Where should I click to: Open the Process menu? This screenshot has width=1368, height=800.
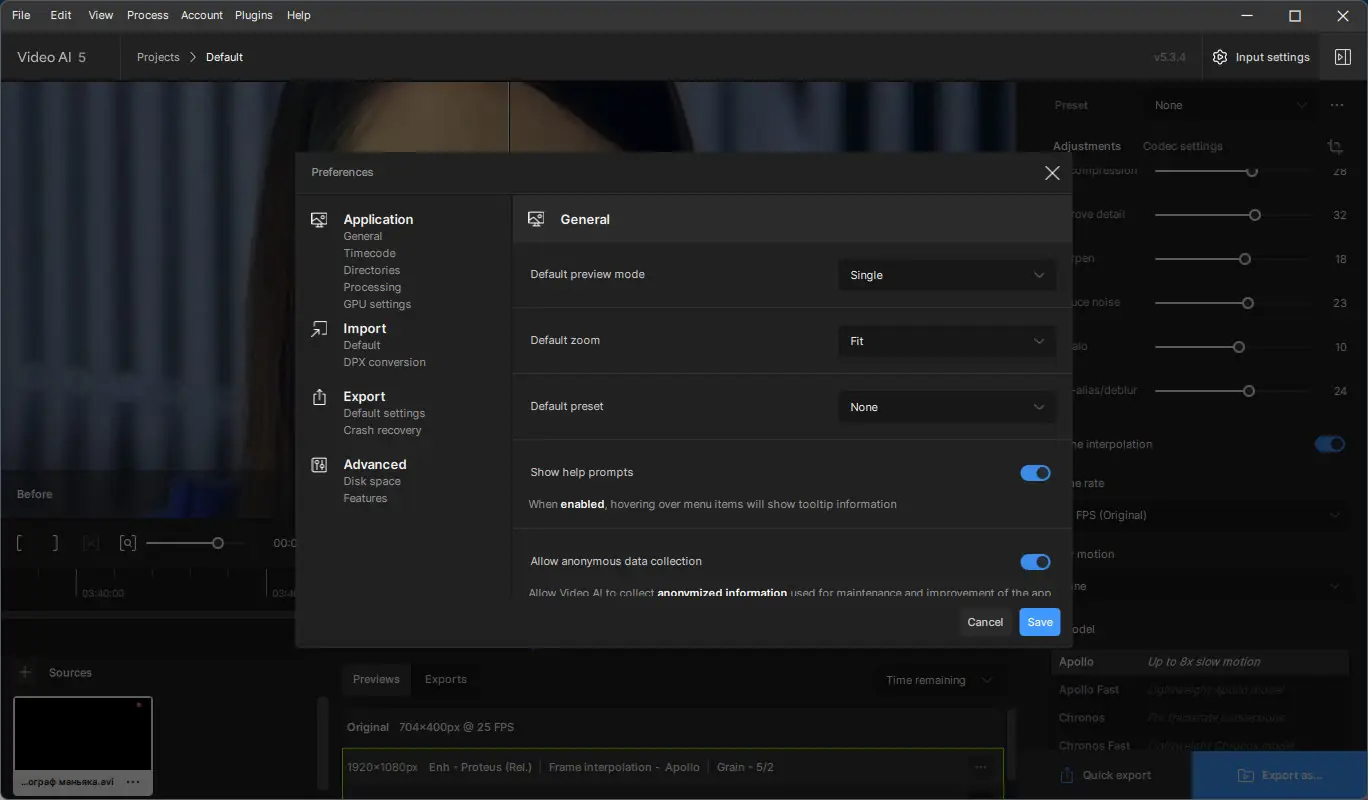pyautogui.click(x=147, y=15)
